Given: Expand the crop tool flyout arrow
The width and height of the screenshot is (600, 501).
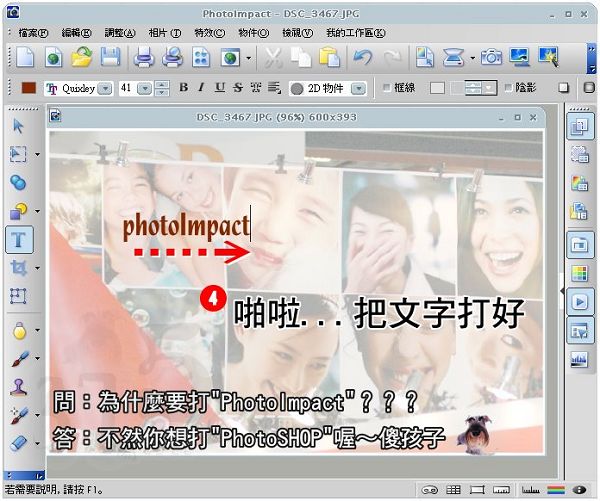Looking at the screenshot, I should coord(38,268).
